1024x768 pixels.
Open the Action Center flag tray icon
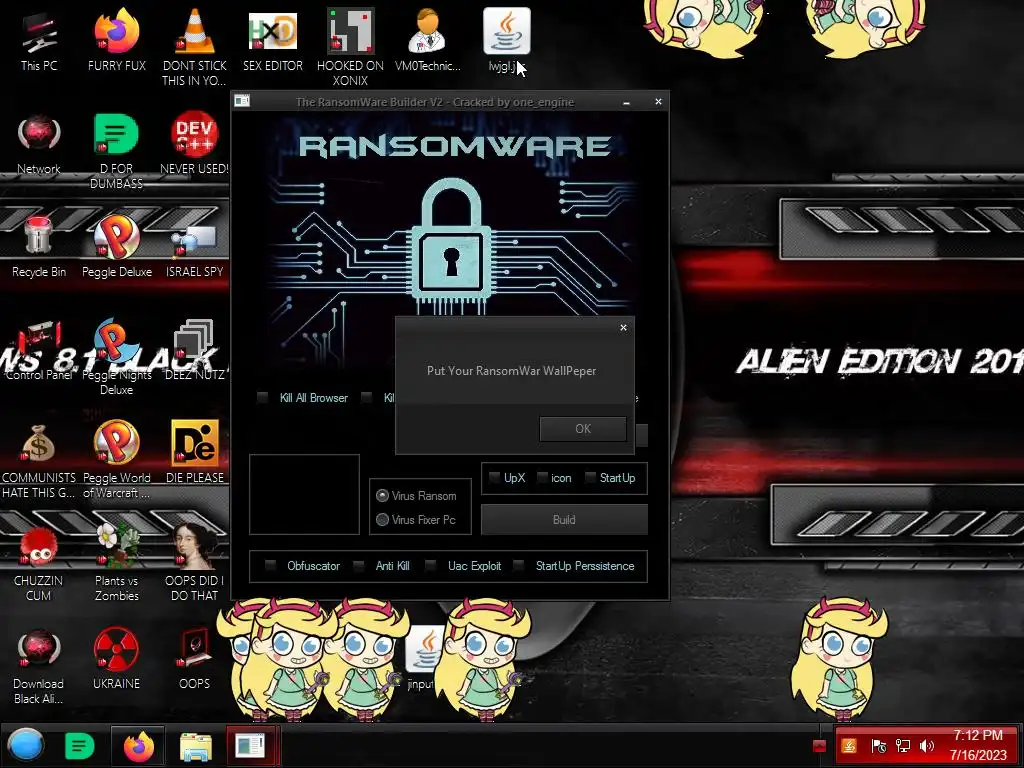coord(879,746)
